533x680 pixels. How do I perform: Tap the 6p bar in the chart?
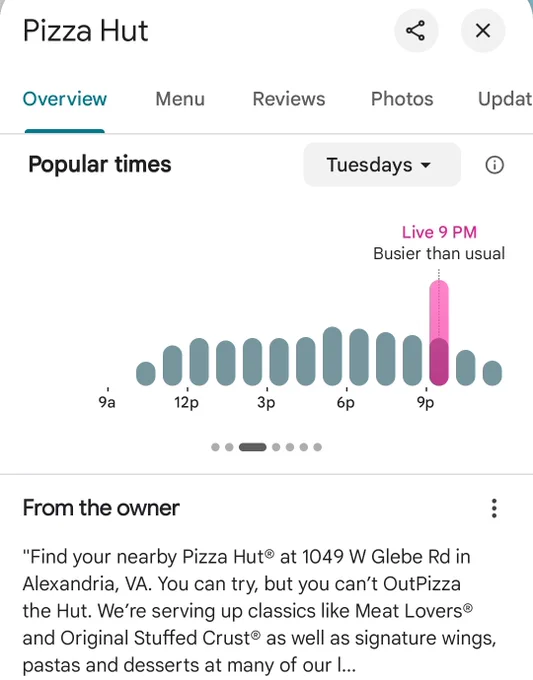359,357
